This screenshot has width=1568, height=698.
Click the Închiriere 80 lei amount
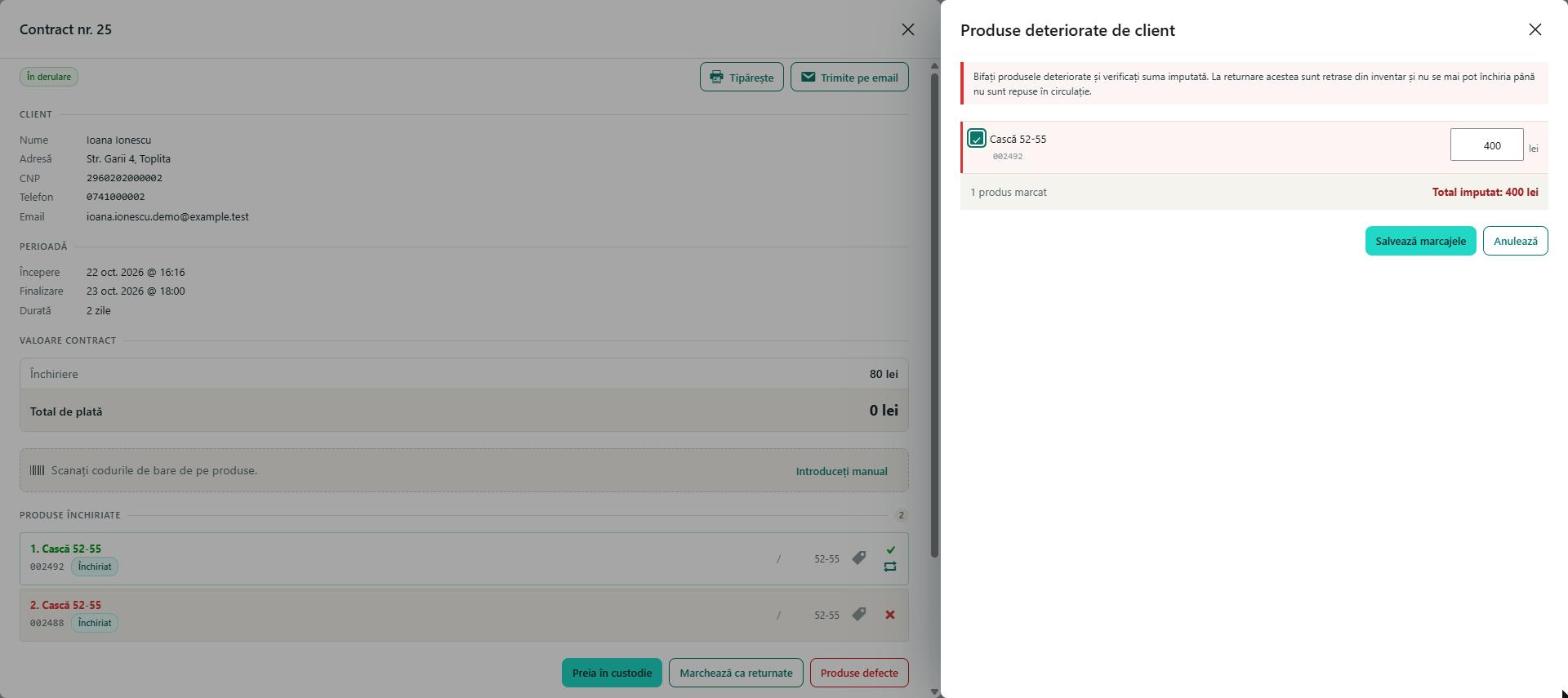[884, 374]
